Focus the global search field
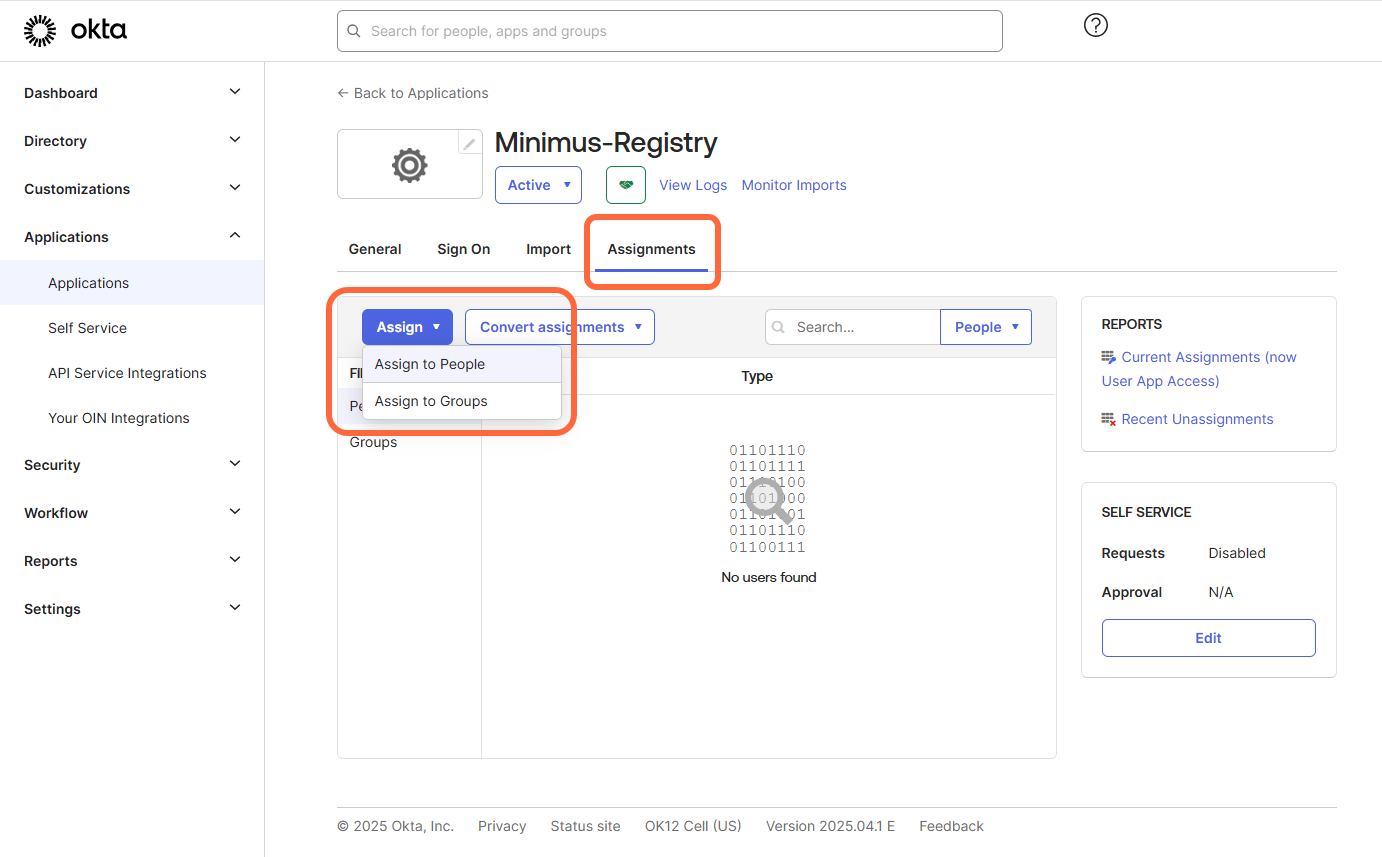 pyautogui.click(x=670, y=31)
